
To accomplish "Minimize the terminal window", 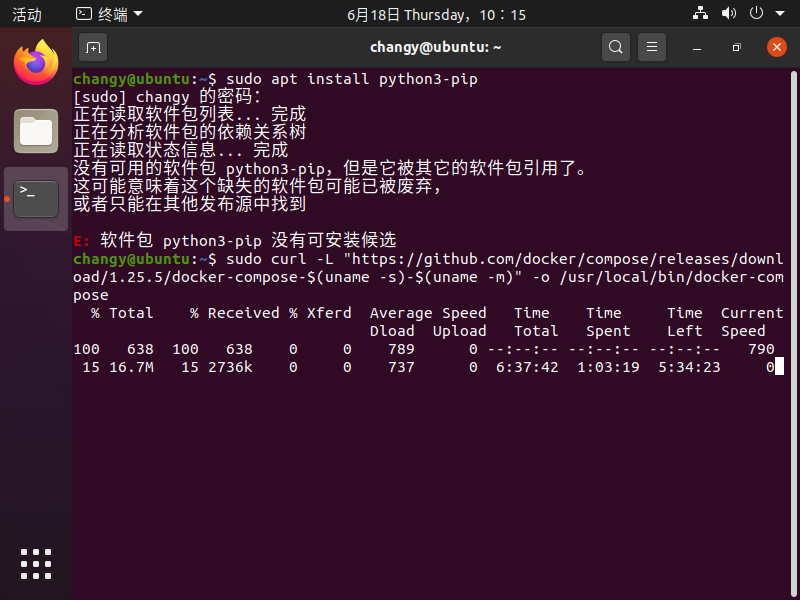I will coord(697,47).
